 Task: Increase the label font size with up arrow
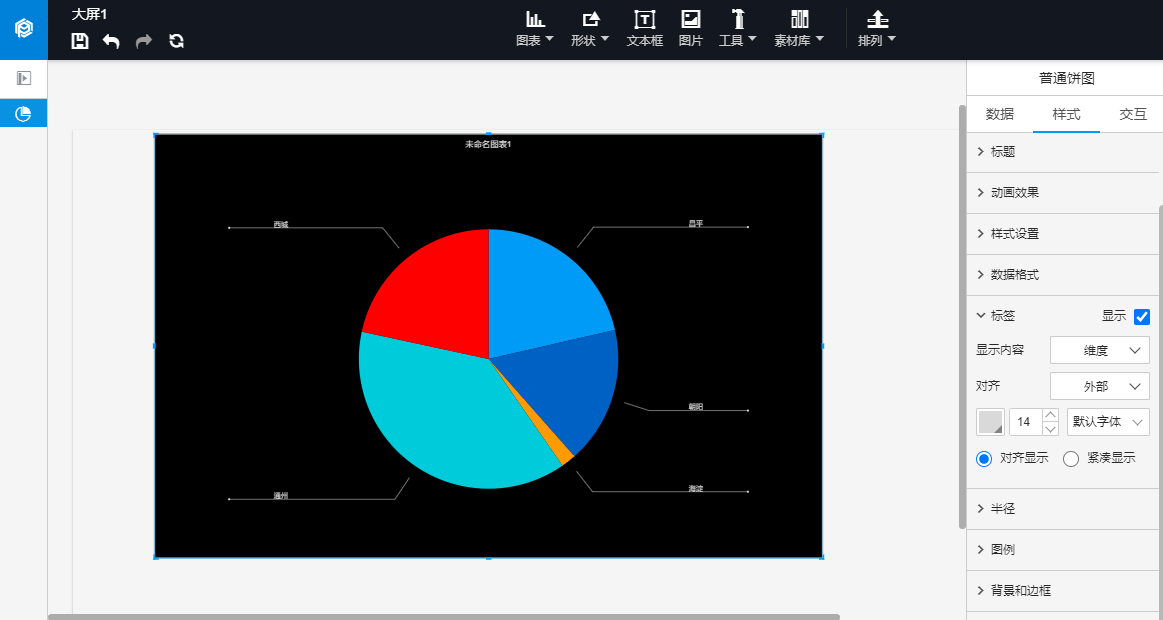tap(1050, 415)
